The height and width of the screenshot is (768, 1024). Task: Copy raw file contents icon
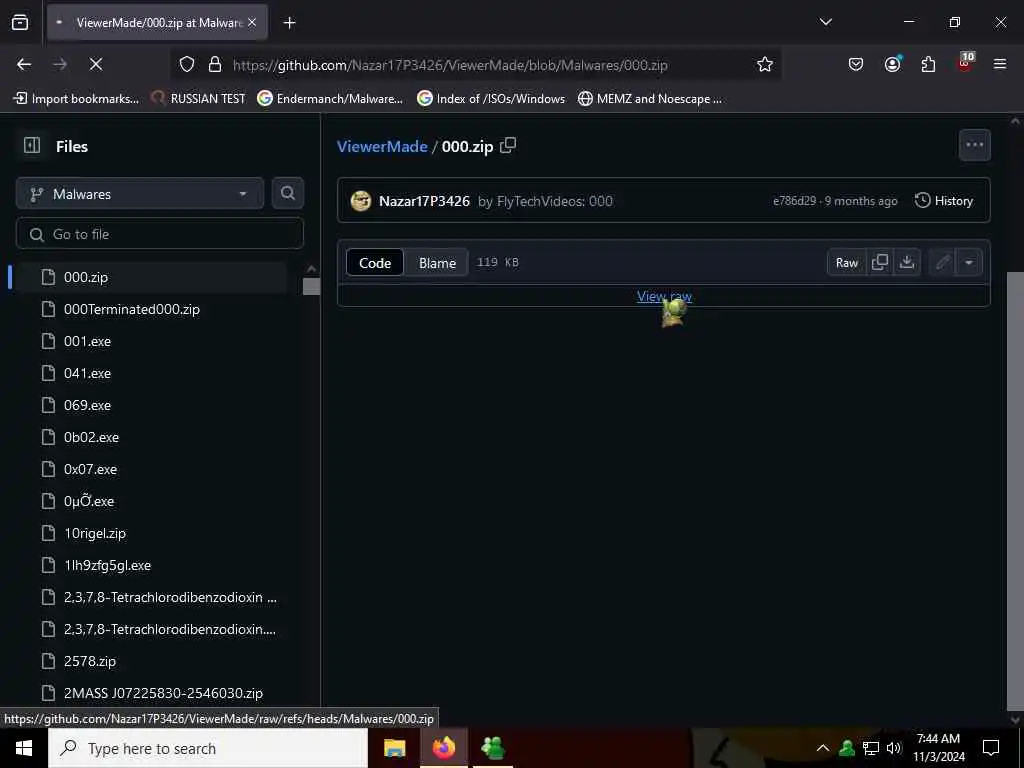tap(880, 263)
